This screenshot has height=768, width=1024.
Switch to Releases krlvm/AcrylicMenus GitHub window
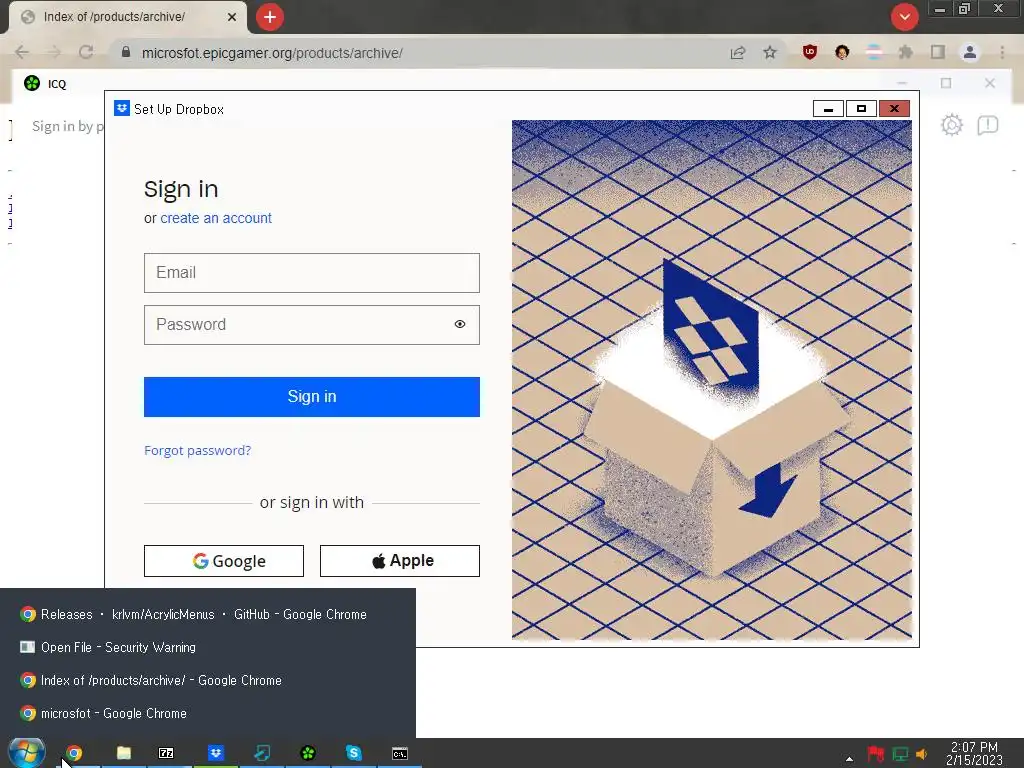[208, 615]
